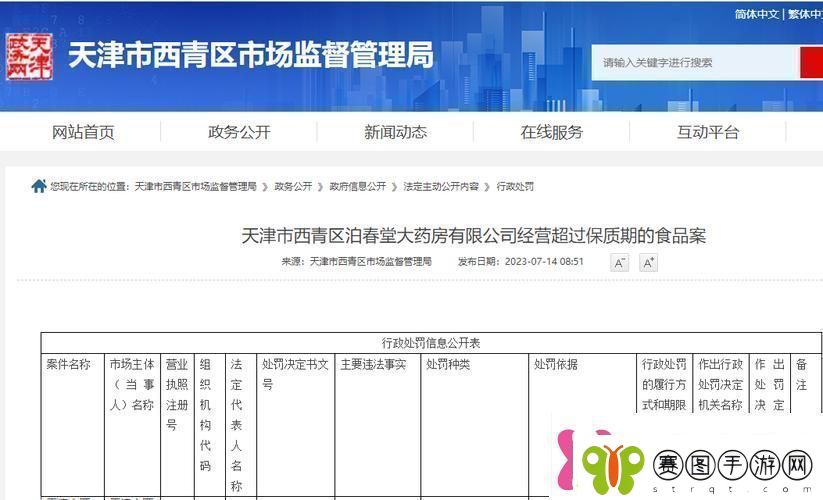This screenshot has height=500, width=823.
Task: Click breadcrumb link 政府信息公开
Action: click(357, 186)
